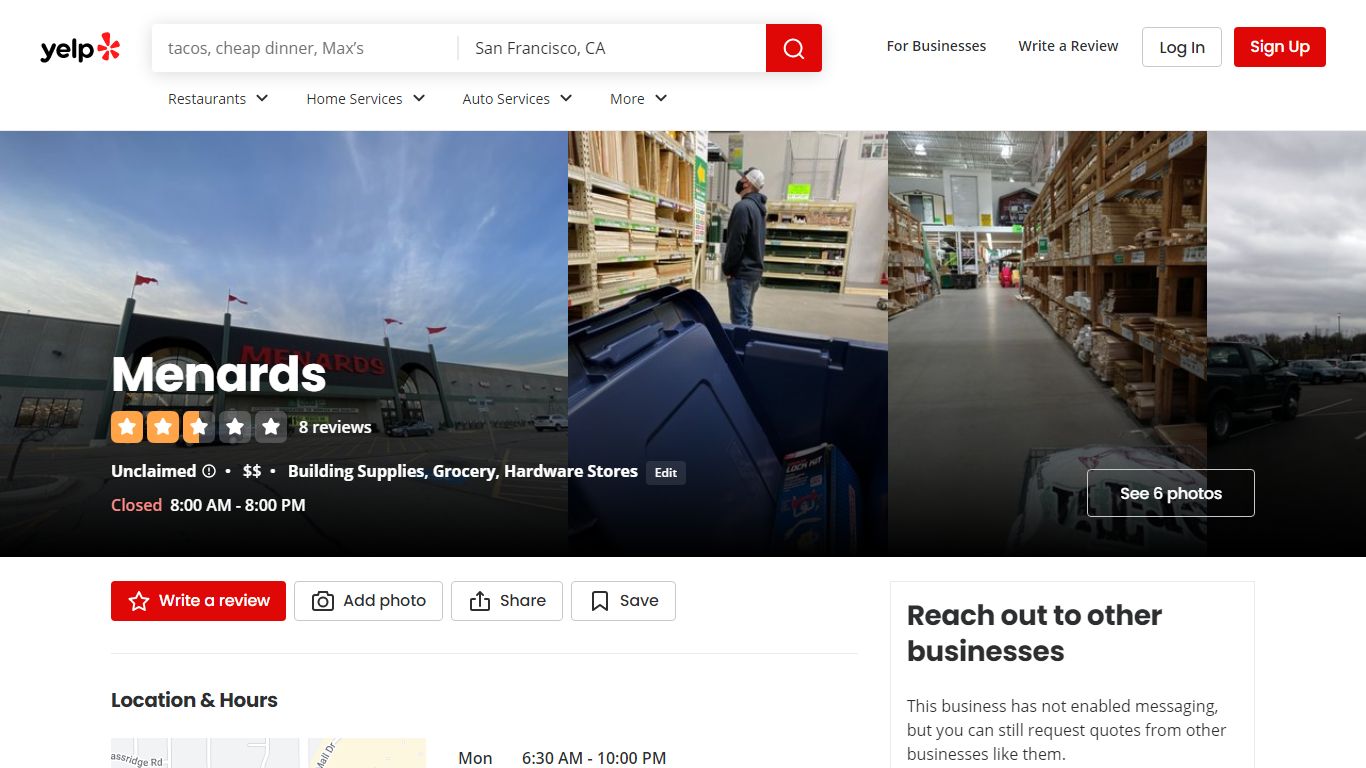Image resolution: width=1366 pixels, height=768 pixels.
Task: Open the Grocery category link
Action: point(464,471)
